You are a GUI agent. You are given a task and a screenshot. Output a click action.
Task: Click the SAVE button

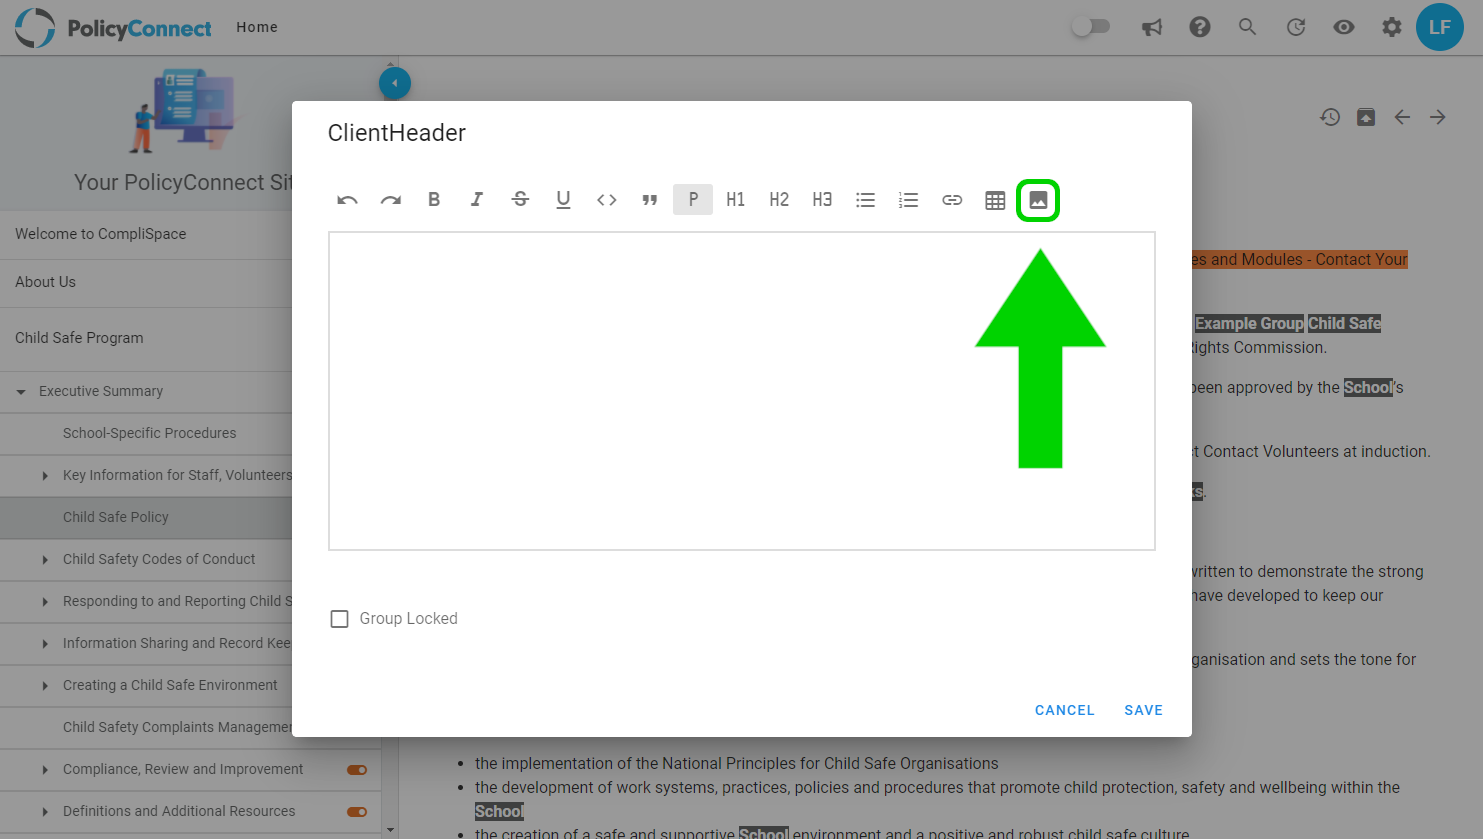(x=1143, y=710)
